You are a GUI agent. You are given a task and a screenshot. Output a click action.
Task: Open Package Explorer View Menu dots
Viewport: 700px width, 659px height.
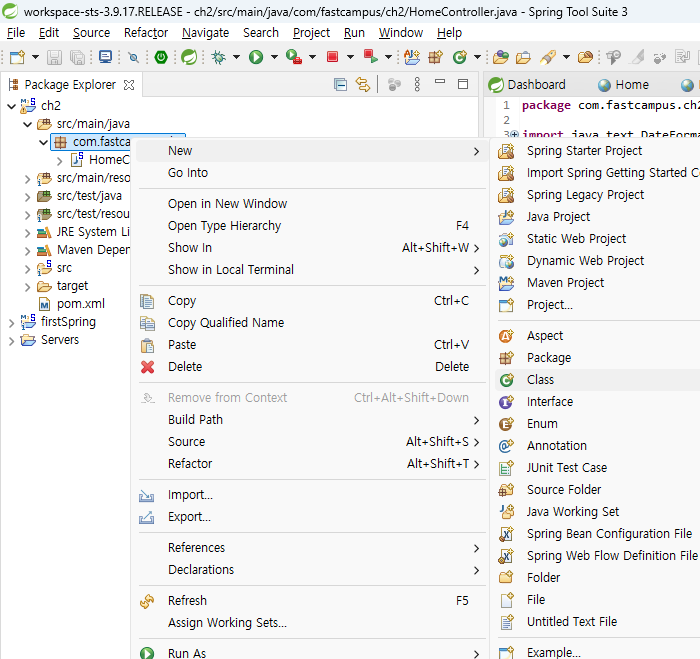click(417, 84)
